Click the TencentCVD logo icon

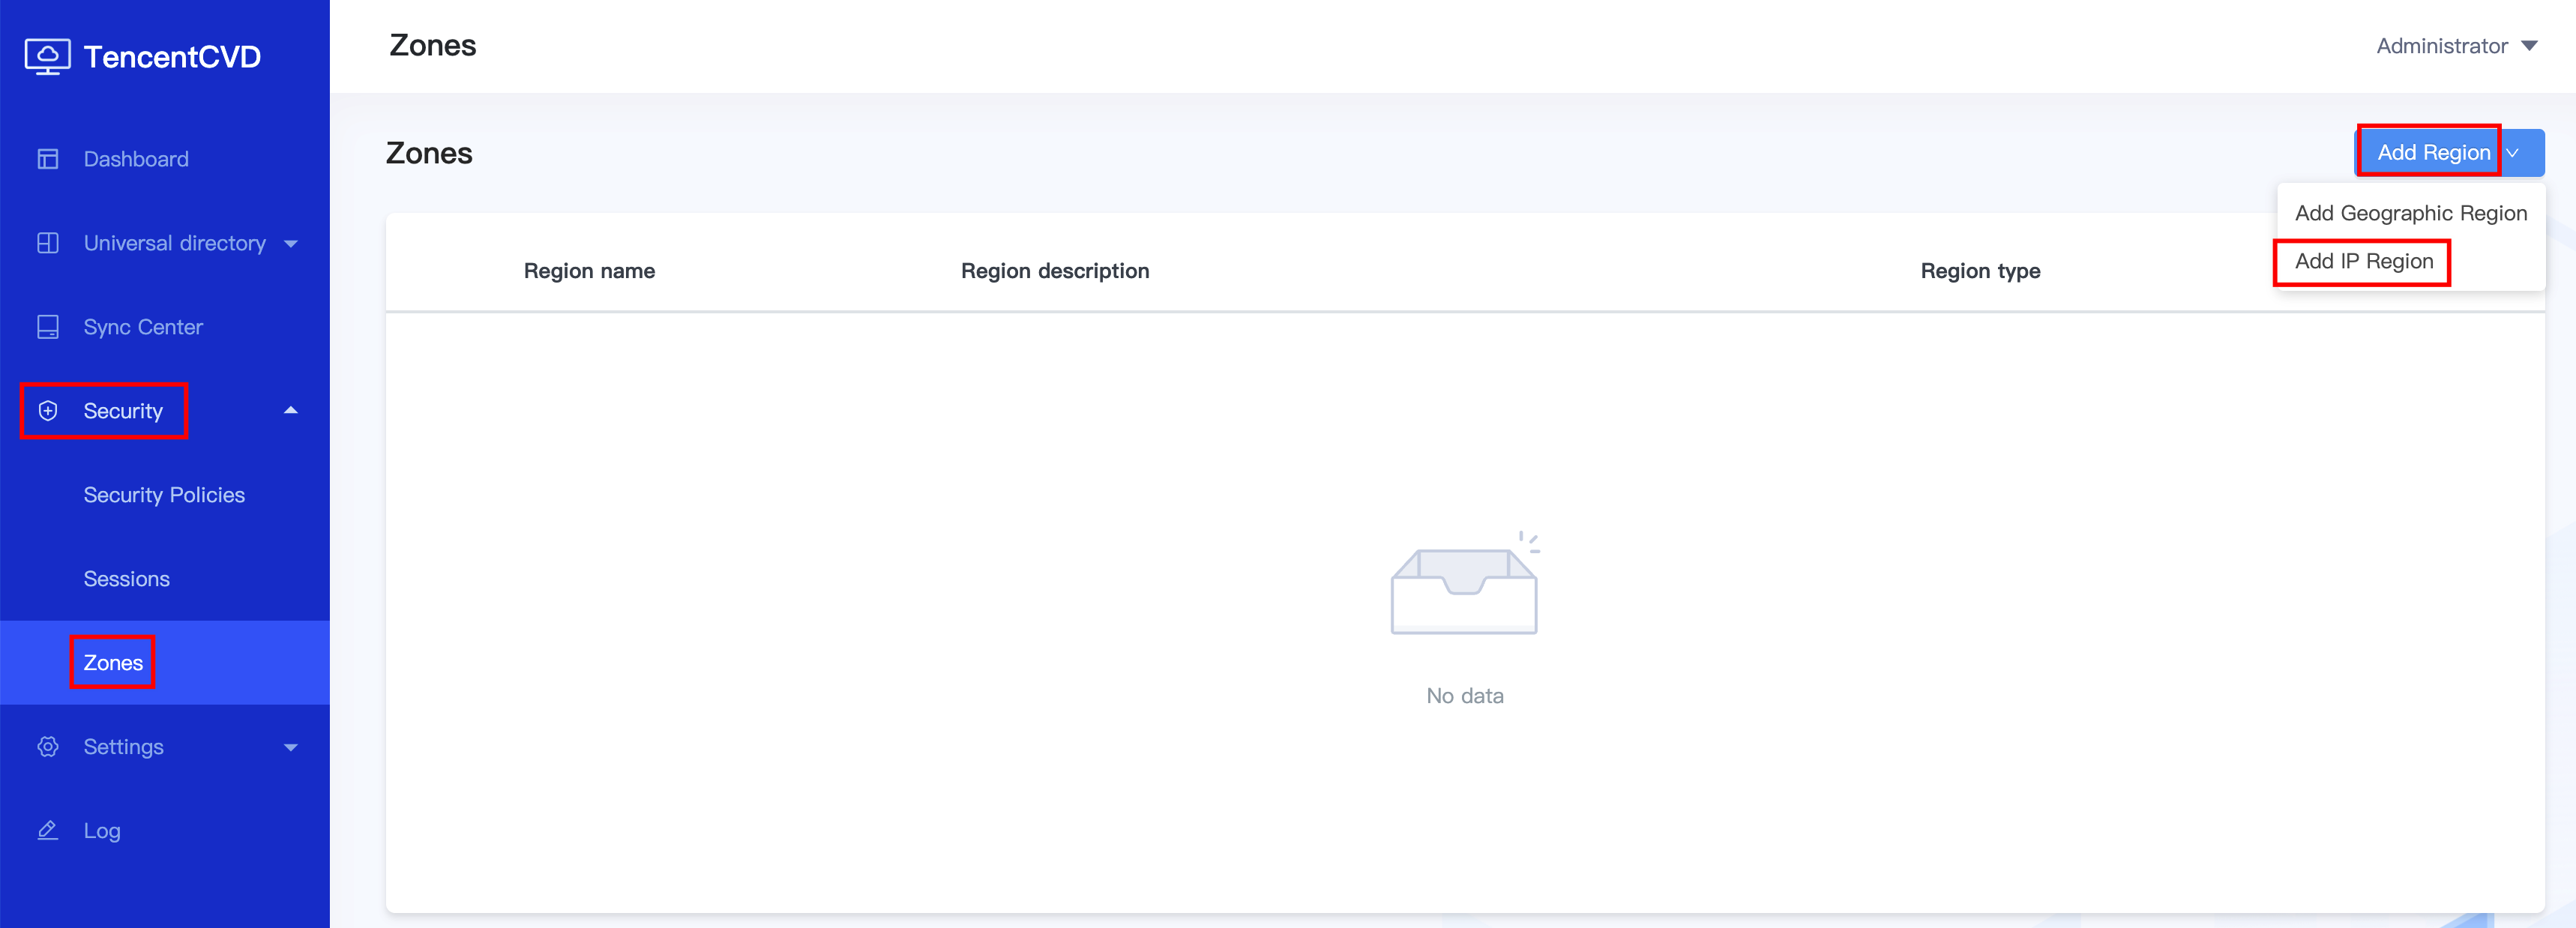coord(47,57)
